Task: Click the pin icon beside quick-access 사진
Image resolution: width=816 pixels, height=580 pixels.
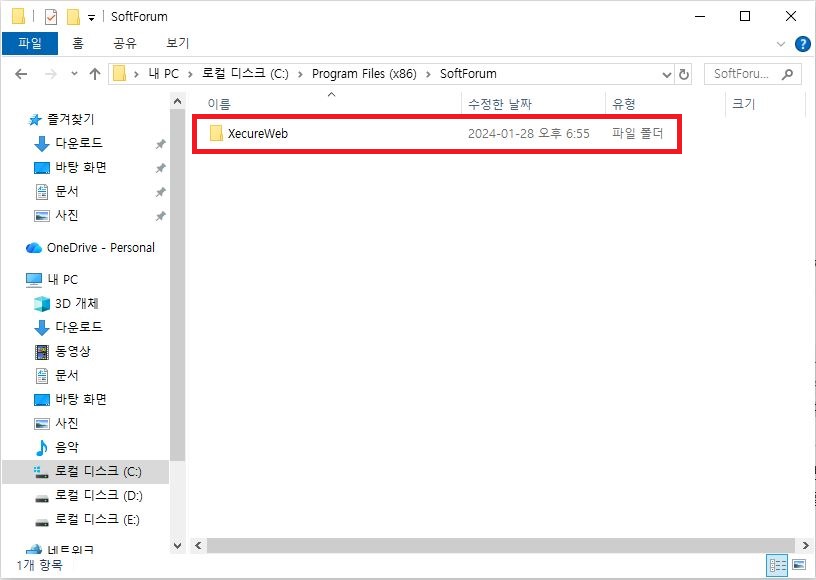Action: pyautogui.click(x=160, y=216)
